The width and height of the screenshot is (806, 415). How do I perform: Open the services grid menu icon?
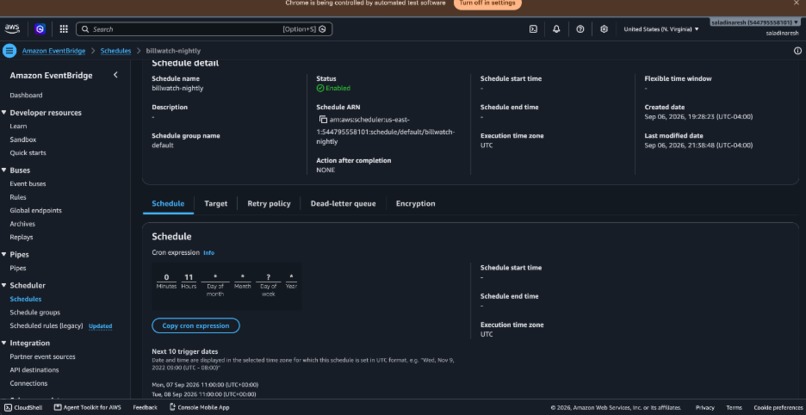click(x=64, y=29)
